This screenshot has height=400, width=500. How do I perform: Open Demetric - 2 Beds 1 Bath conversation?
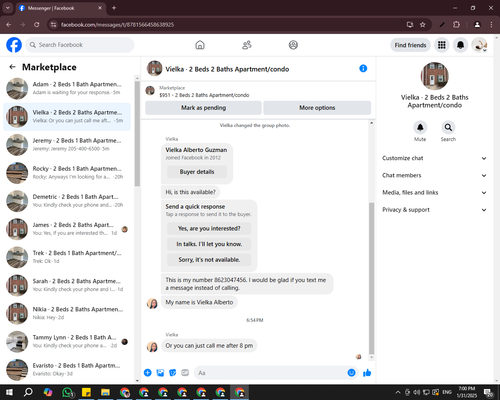coord(67,201)
